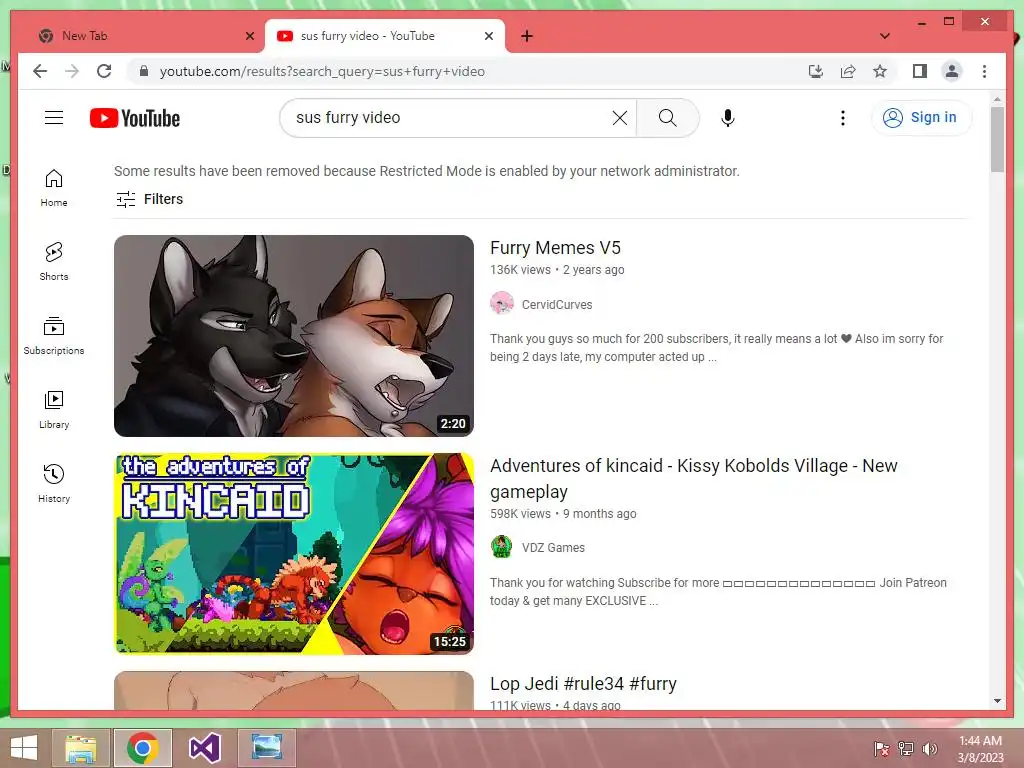Viewport: 1024px width, 768px height.
Task: Click the VDZ Games channel avatar
Action: 502,547
